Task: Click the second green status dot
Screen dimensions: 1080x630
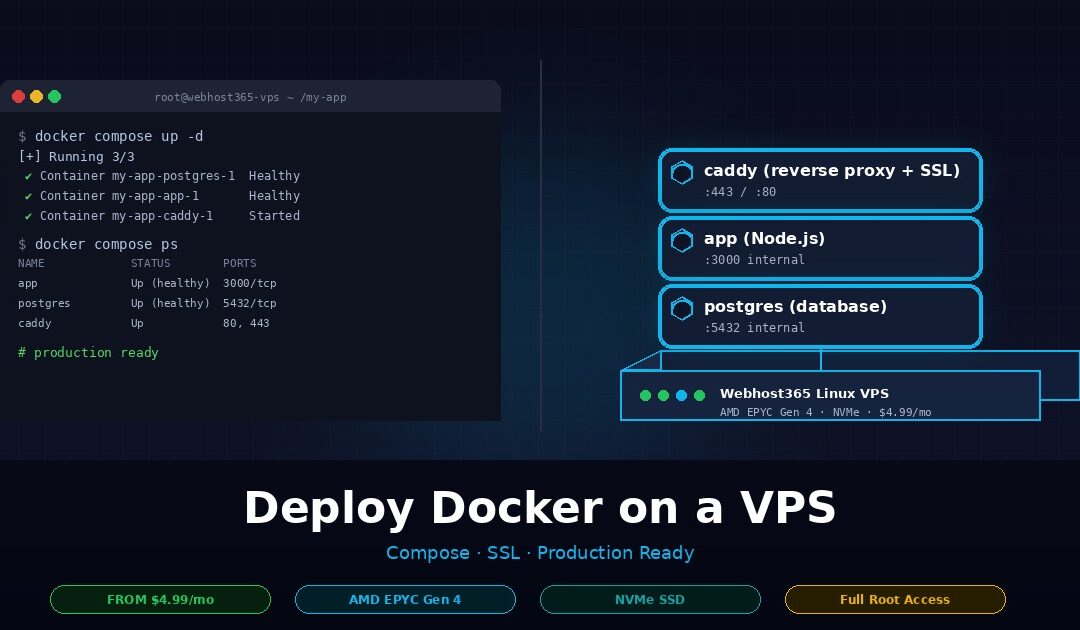Action: point(663,395)
